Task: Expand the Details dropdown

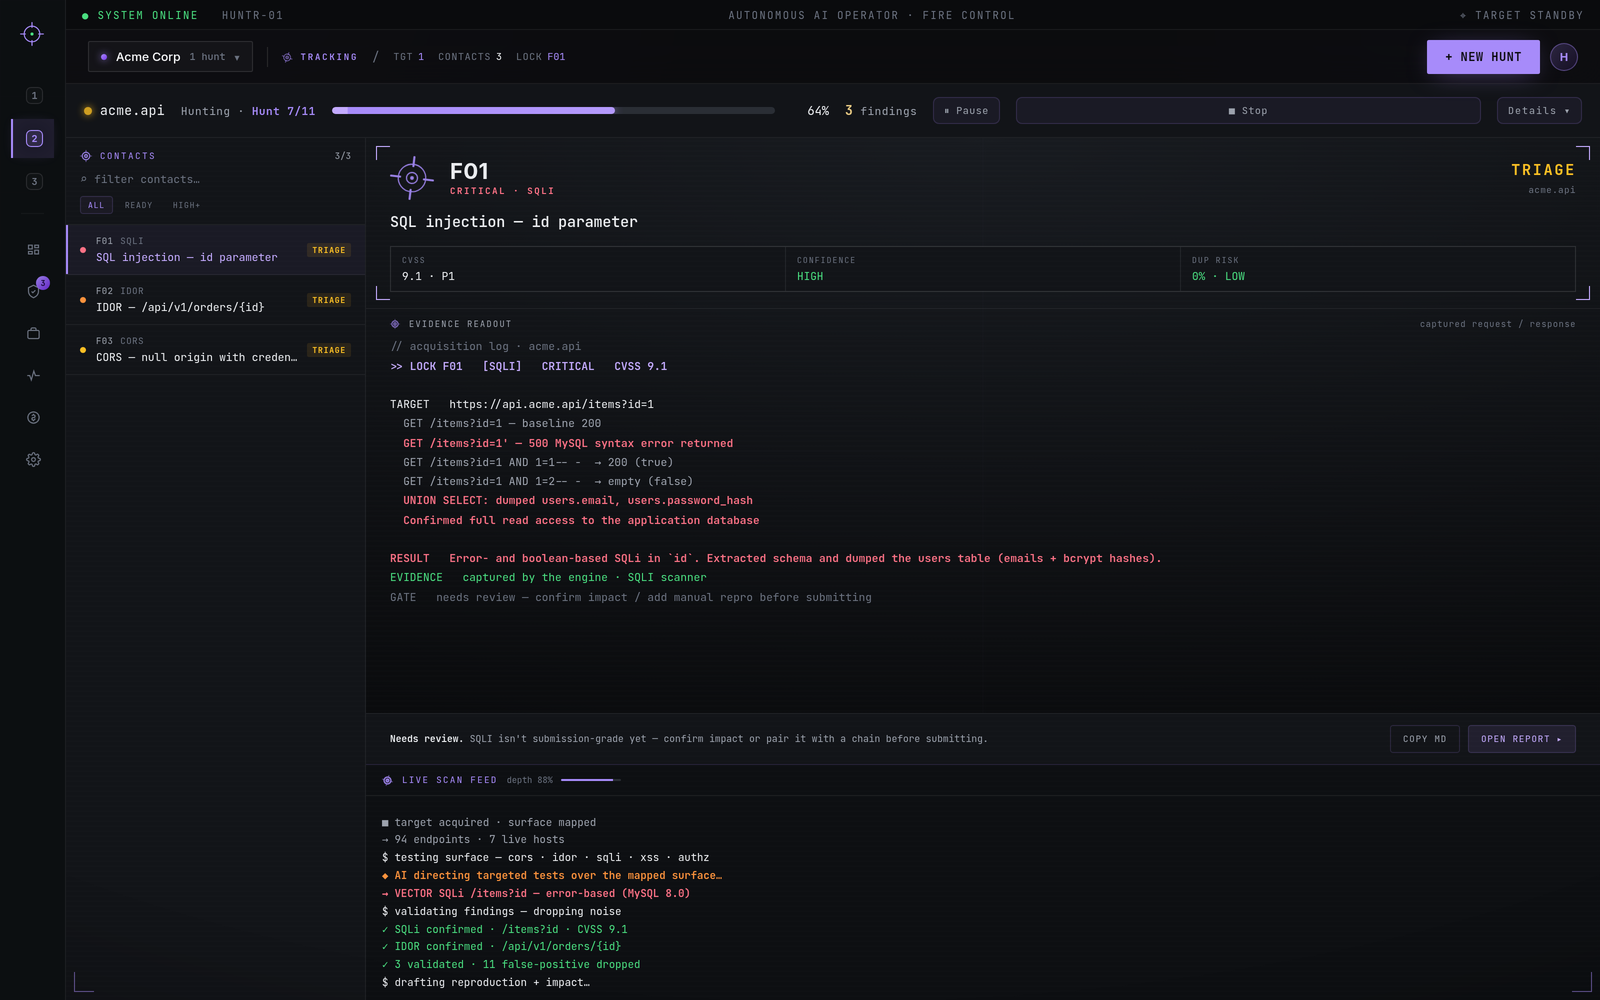Action: 1539,111
